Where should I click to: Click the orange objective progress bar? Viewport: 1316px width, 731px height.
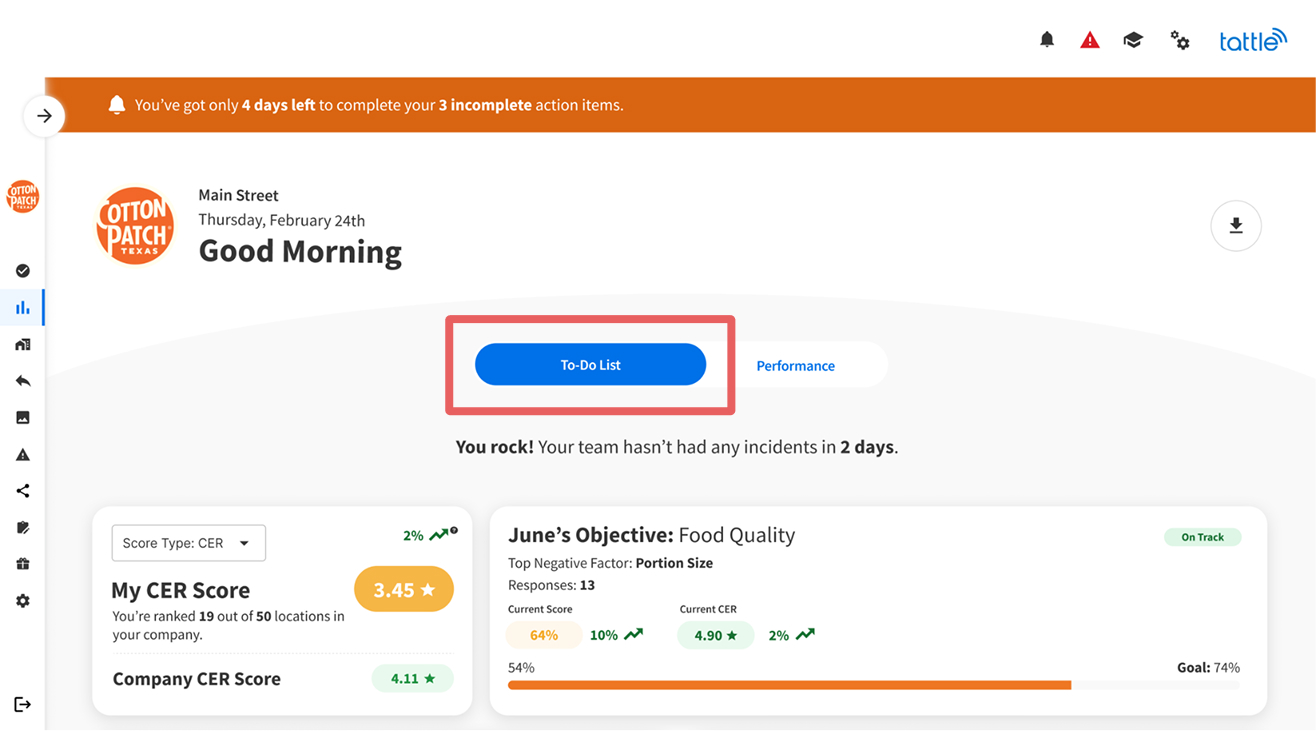point(789,685)
